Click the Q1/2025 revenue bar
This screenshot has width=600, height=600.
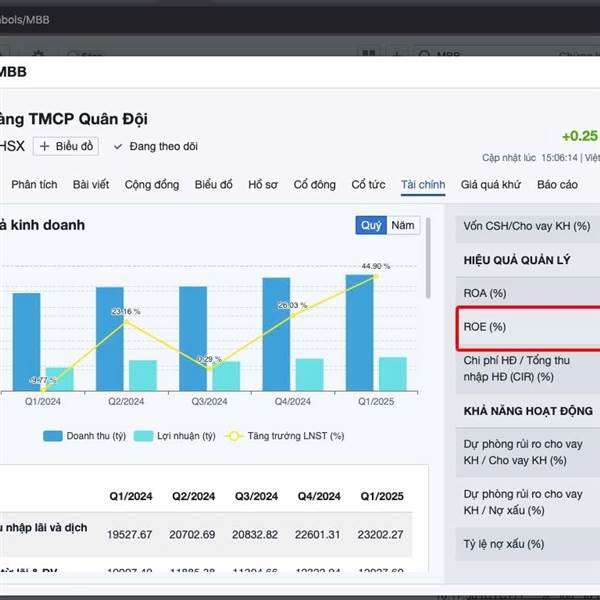[359, 333]
